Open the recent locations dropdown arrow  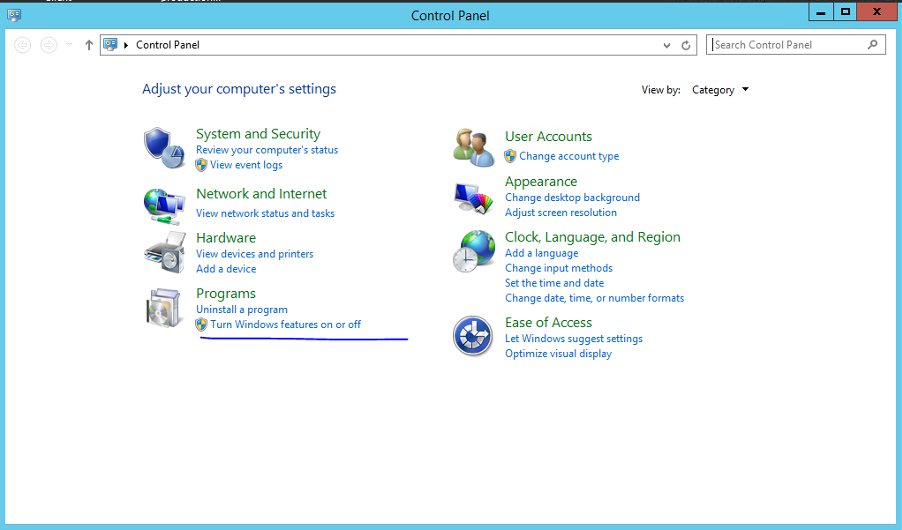69,45
